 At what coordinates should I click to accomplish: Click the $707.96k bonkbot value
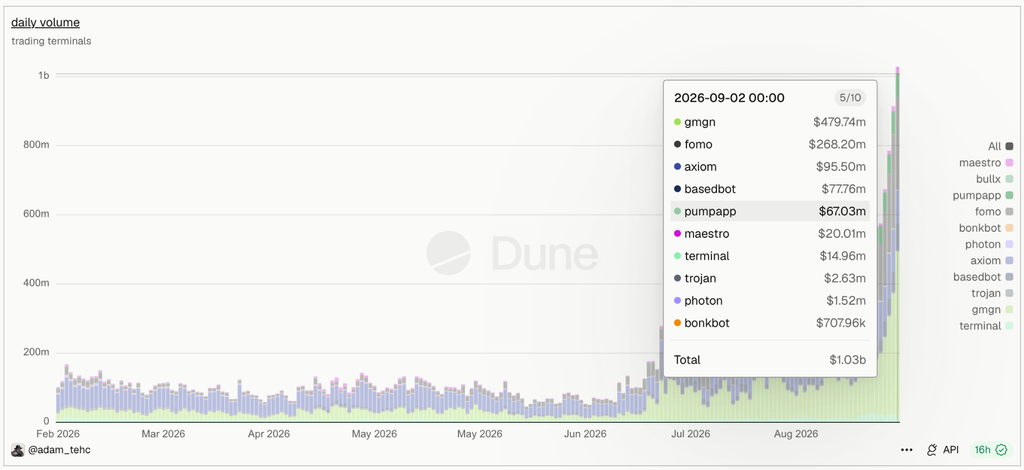coord(841,323)
